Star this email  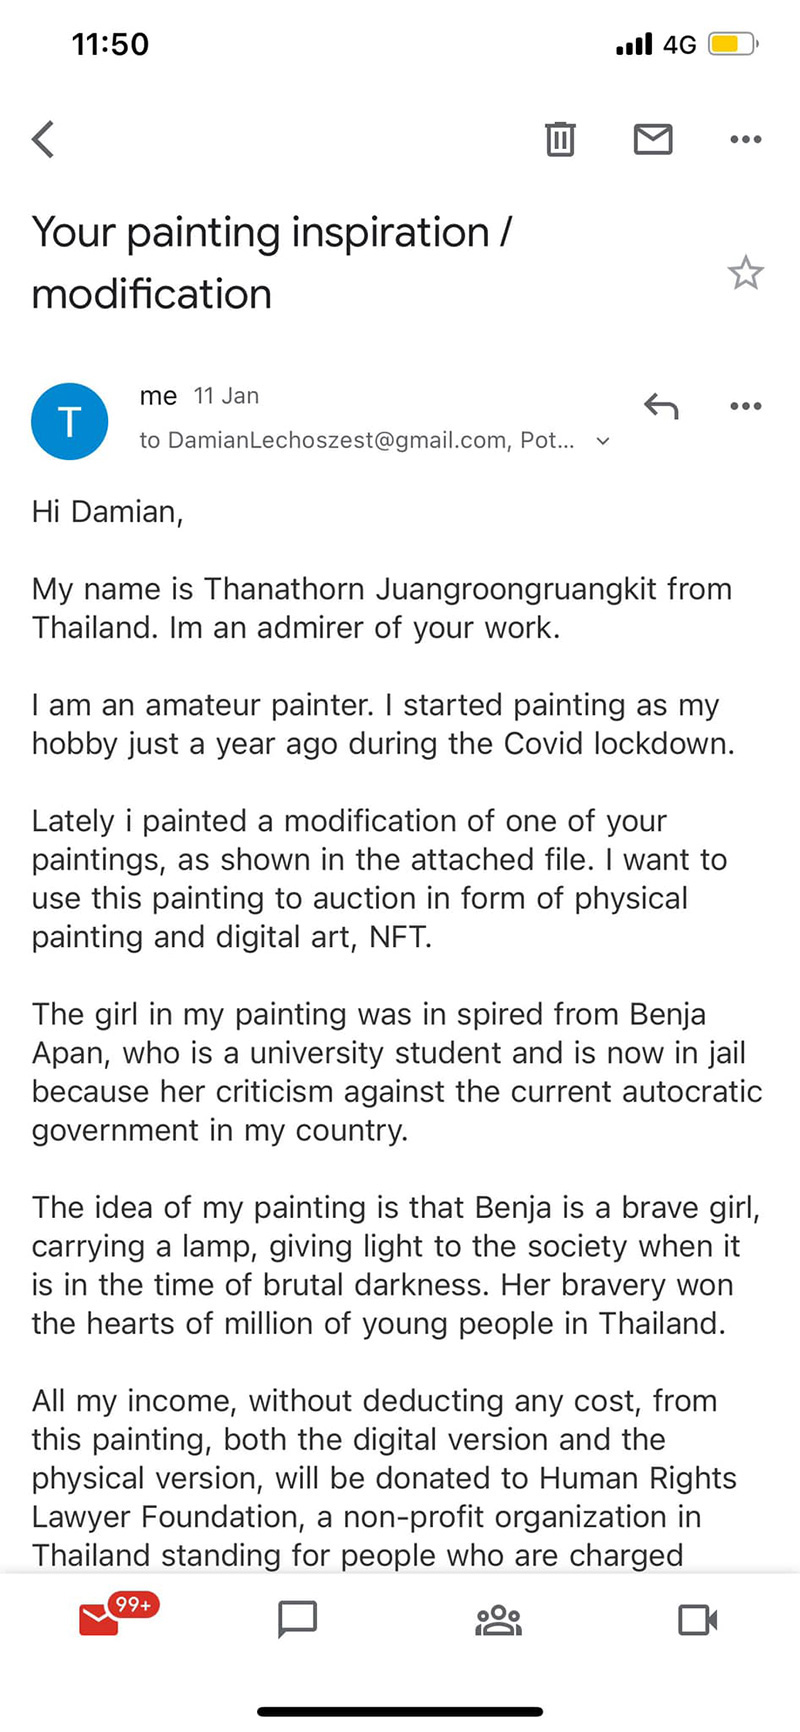(x=746, y=272)
